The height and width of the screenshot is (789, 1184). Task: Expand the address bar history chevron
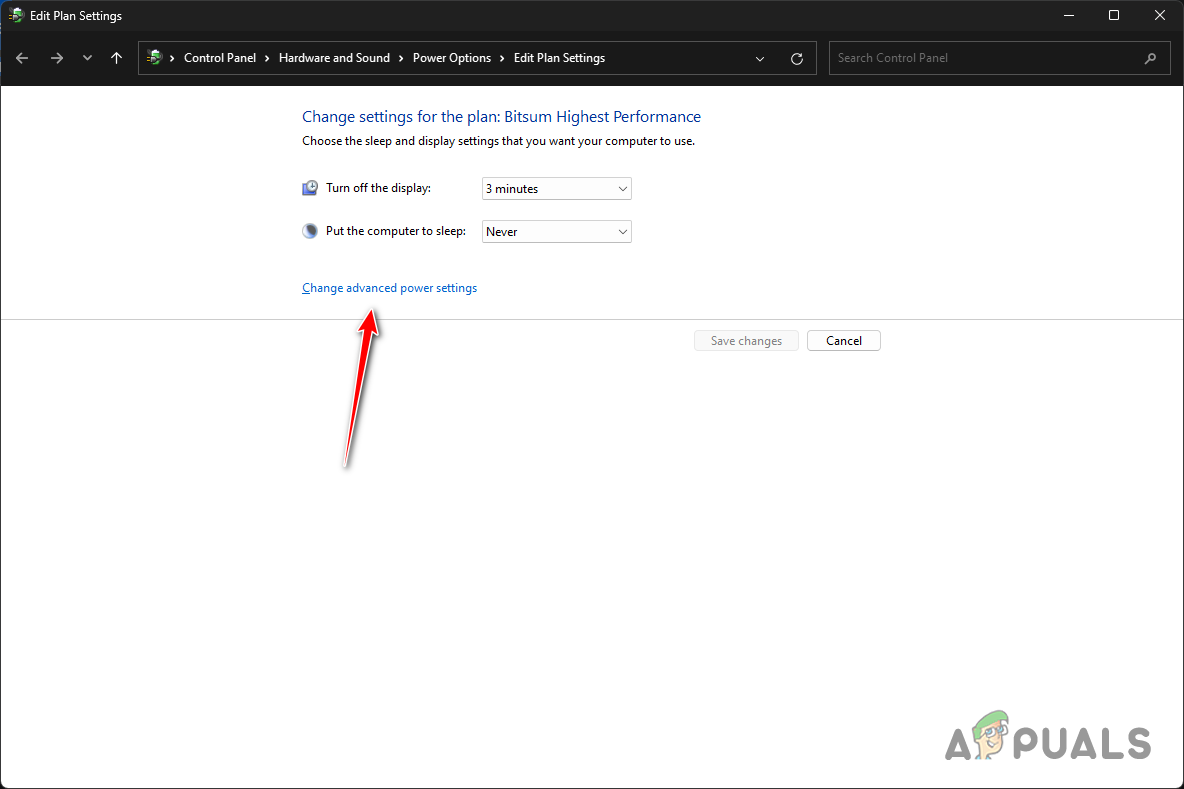point(759,58)
